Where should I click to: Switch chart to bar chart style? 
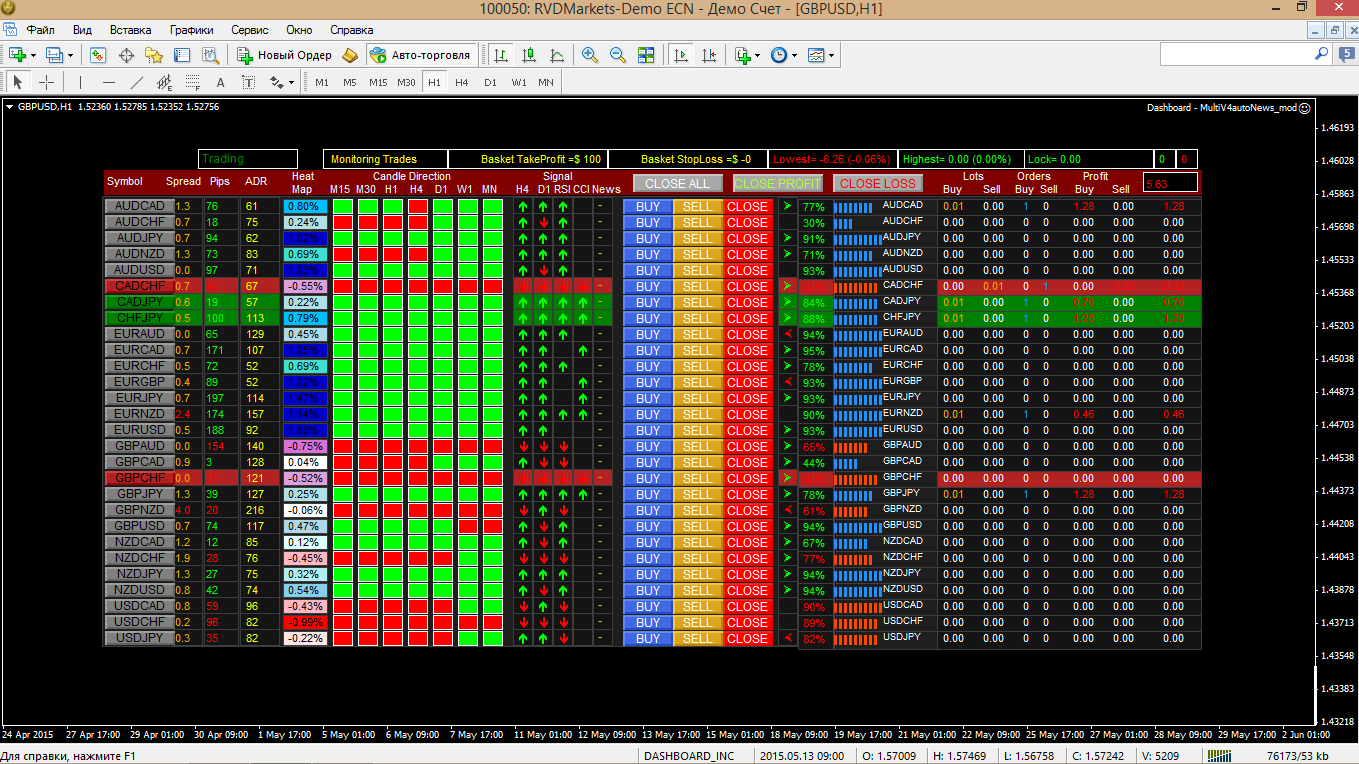click(500, 55)
